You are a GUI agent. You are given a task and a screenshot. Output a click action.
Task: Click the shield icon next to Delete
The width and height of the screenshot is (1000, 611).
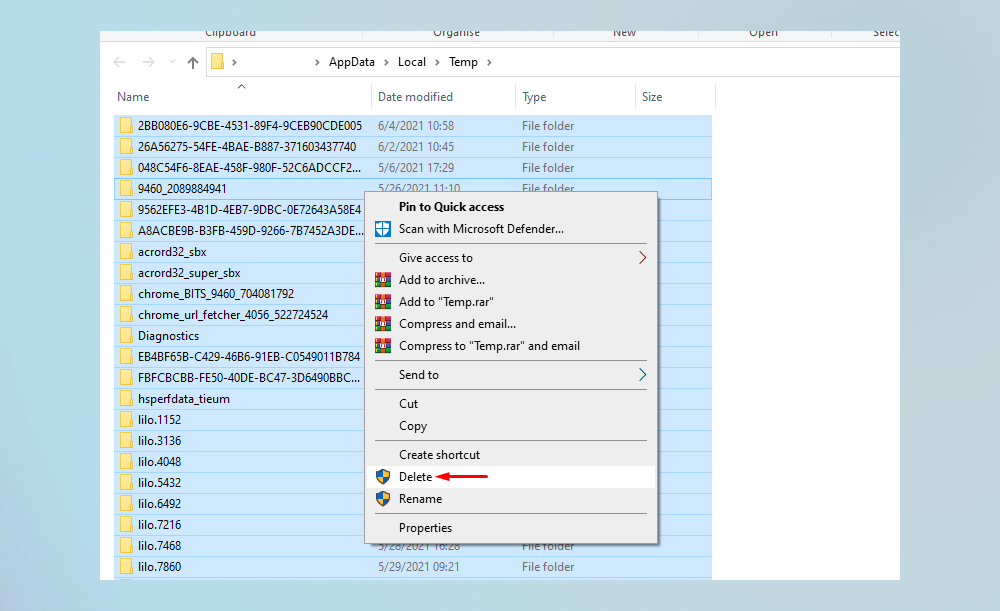click(x=383, y=477)
